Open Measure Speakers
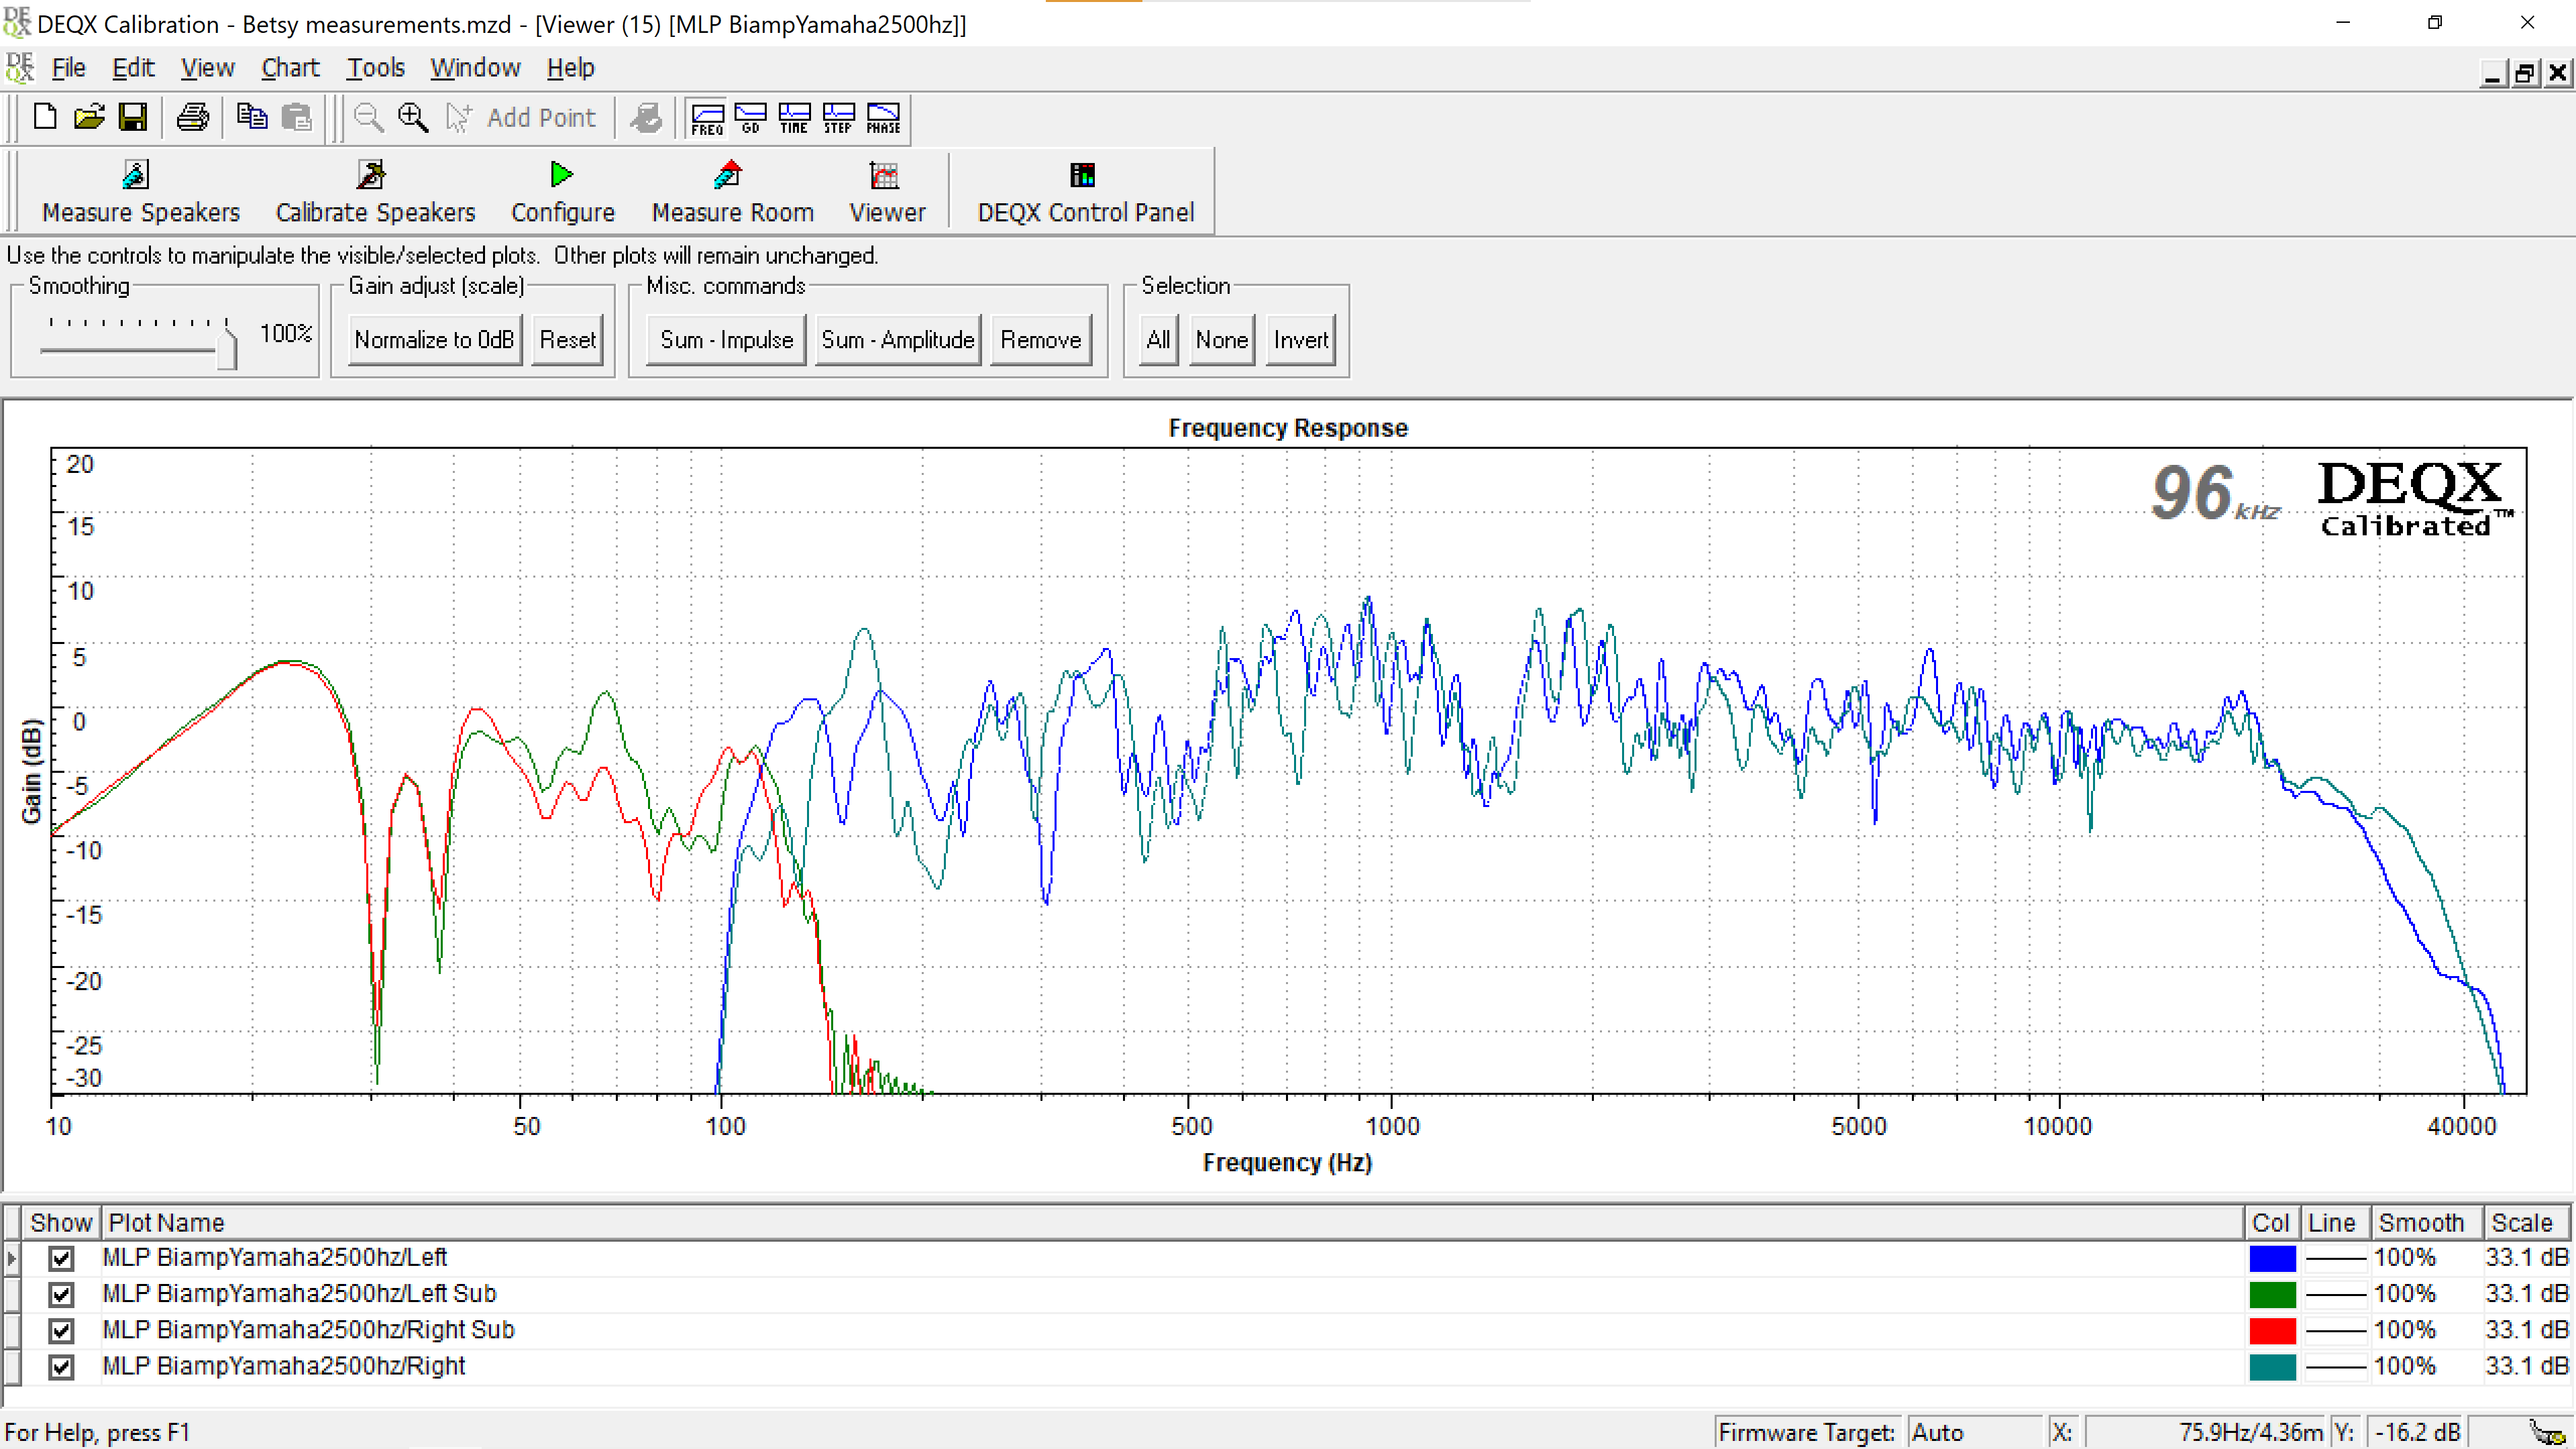The height and width of the screenshot is (1449, 2576). pyautogui.click(x=140, y=192)
